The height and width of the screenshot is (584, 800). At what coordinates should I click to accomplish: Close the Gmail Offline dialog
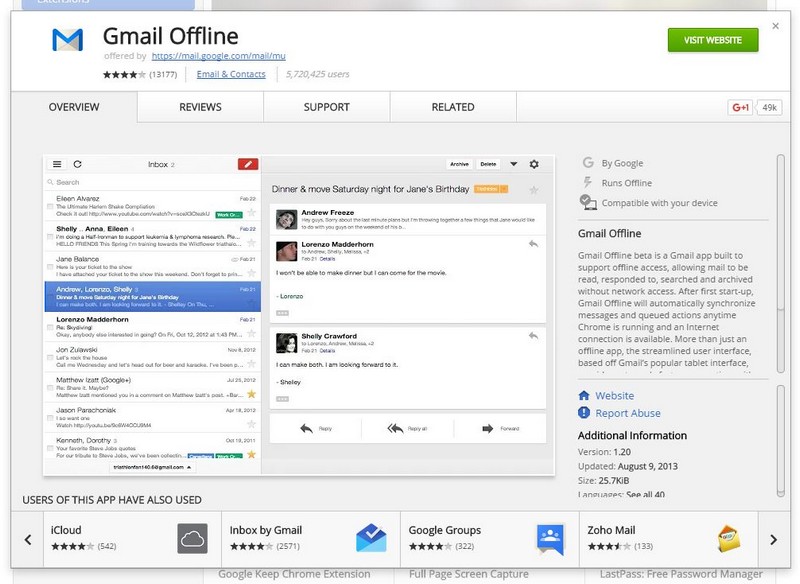(776, 26)
